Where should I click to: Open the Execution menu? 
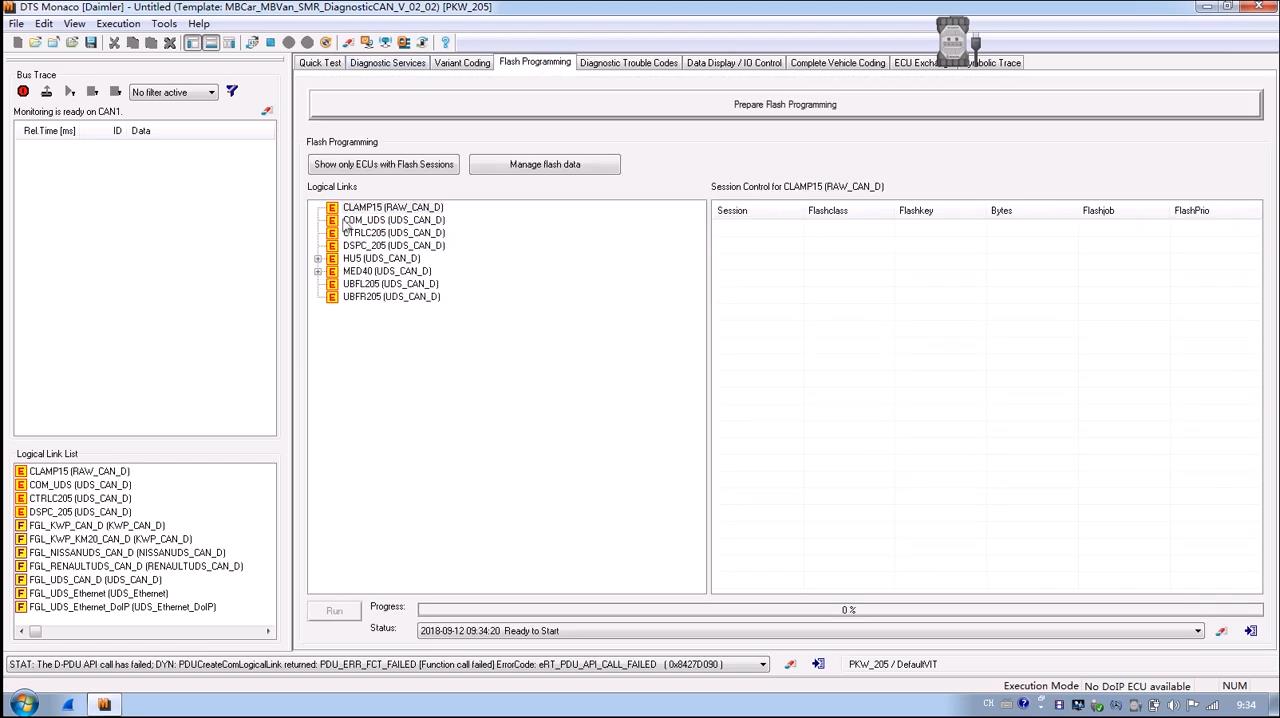tap(118, 24)
